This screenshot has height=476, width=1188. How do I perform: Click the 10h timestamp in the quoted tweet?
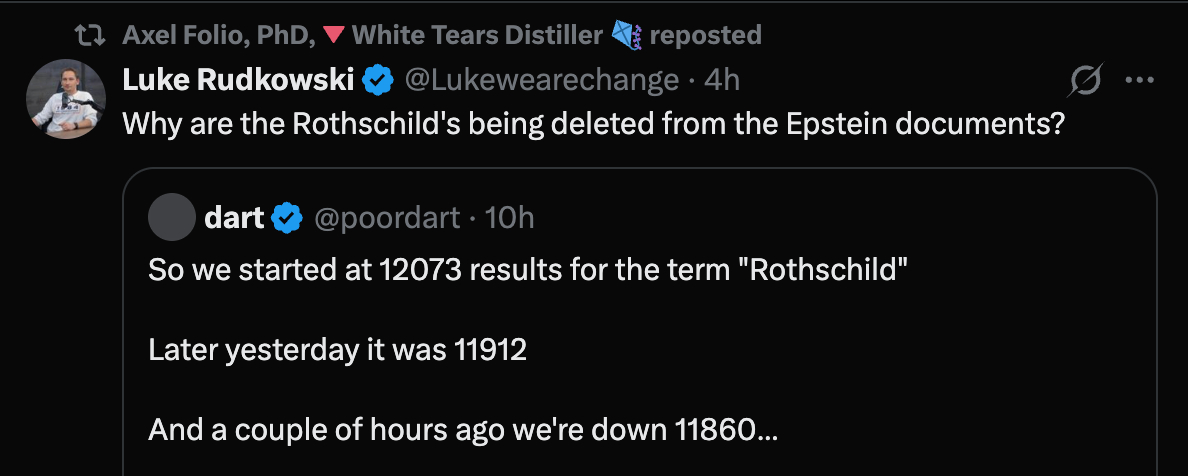pos(509,217)
